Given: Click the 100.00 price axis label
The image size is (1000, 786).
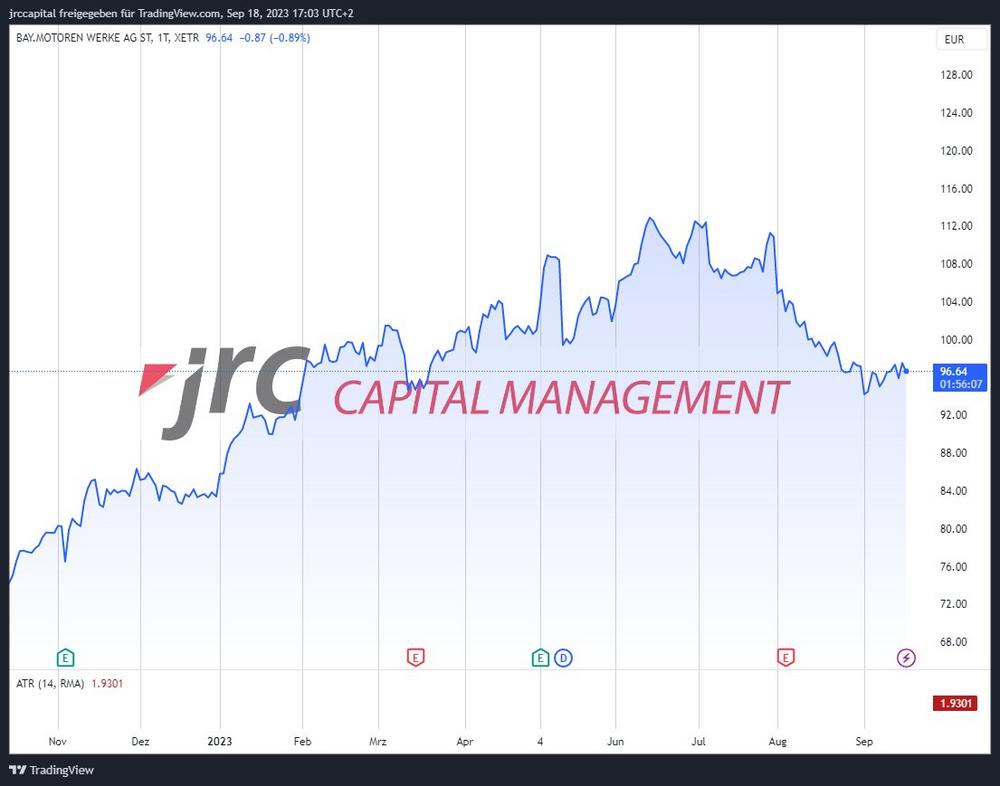Looking at the screenshot, I should pos(956,339).
